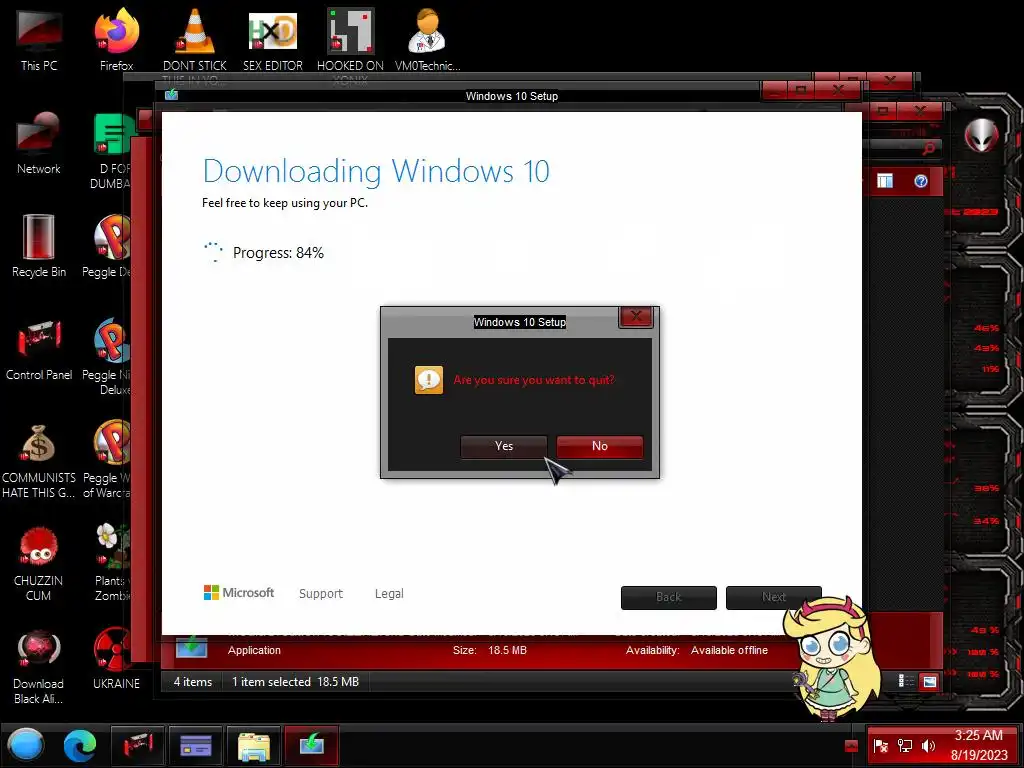Switch Explorer to large icons view
The image size is (1024, 768).
point(929,682)
